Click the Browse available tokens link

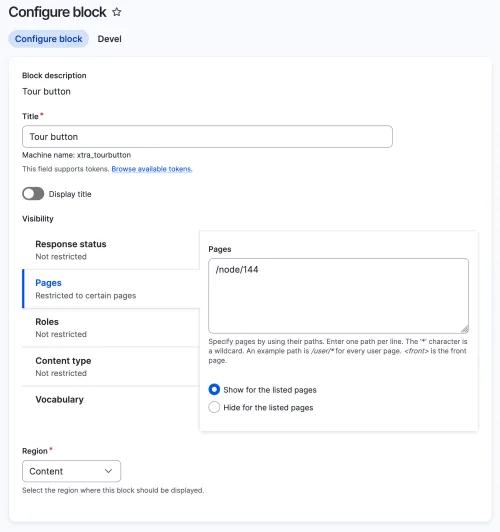click(152, 169)
